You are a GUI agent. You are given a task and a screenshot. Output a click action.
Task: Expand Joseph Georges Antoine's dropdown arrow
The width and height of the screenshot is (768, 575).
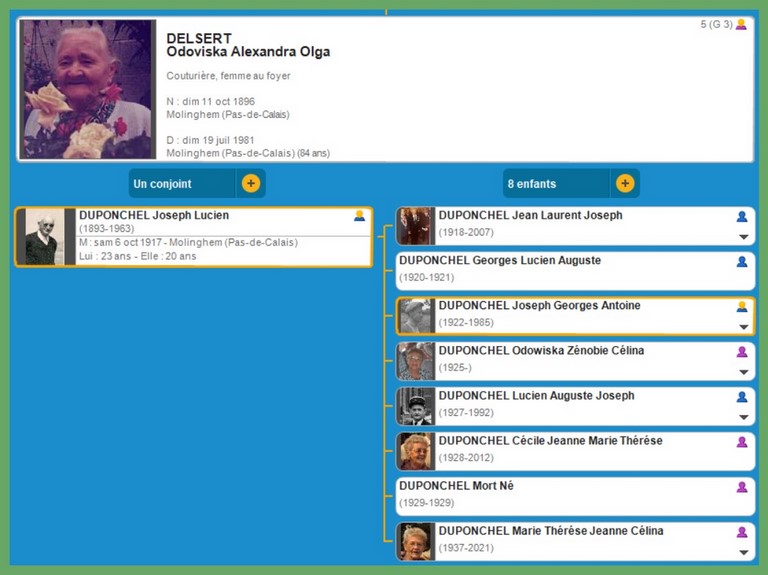(x=743, y=327)
